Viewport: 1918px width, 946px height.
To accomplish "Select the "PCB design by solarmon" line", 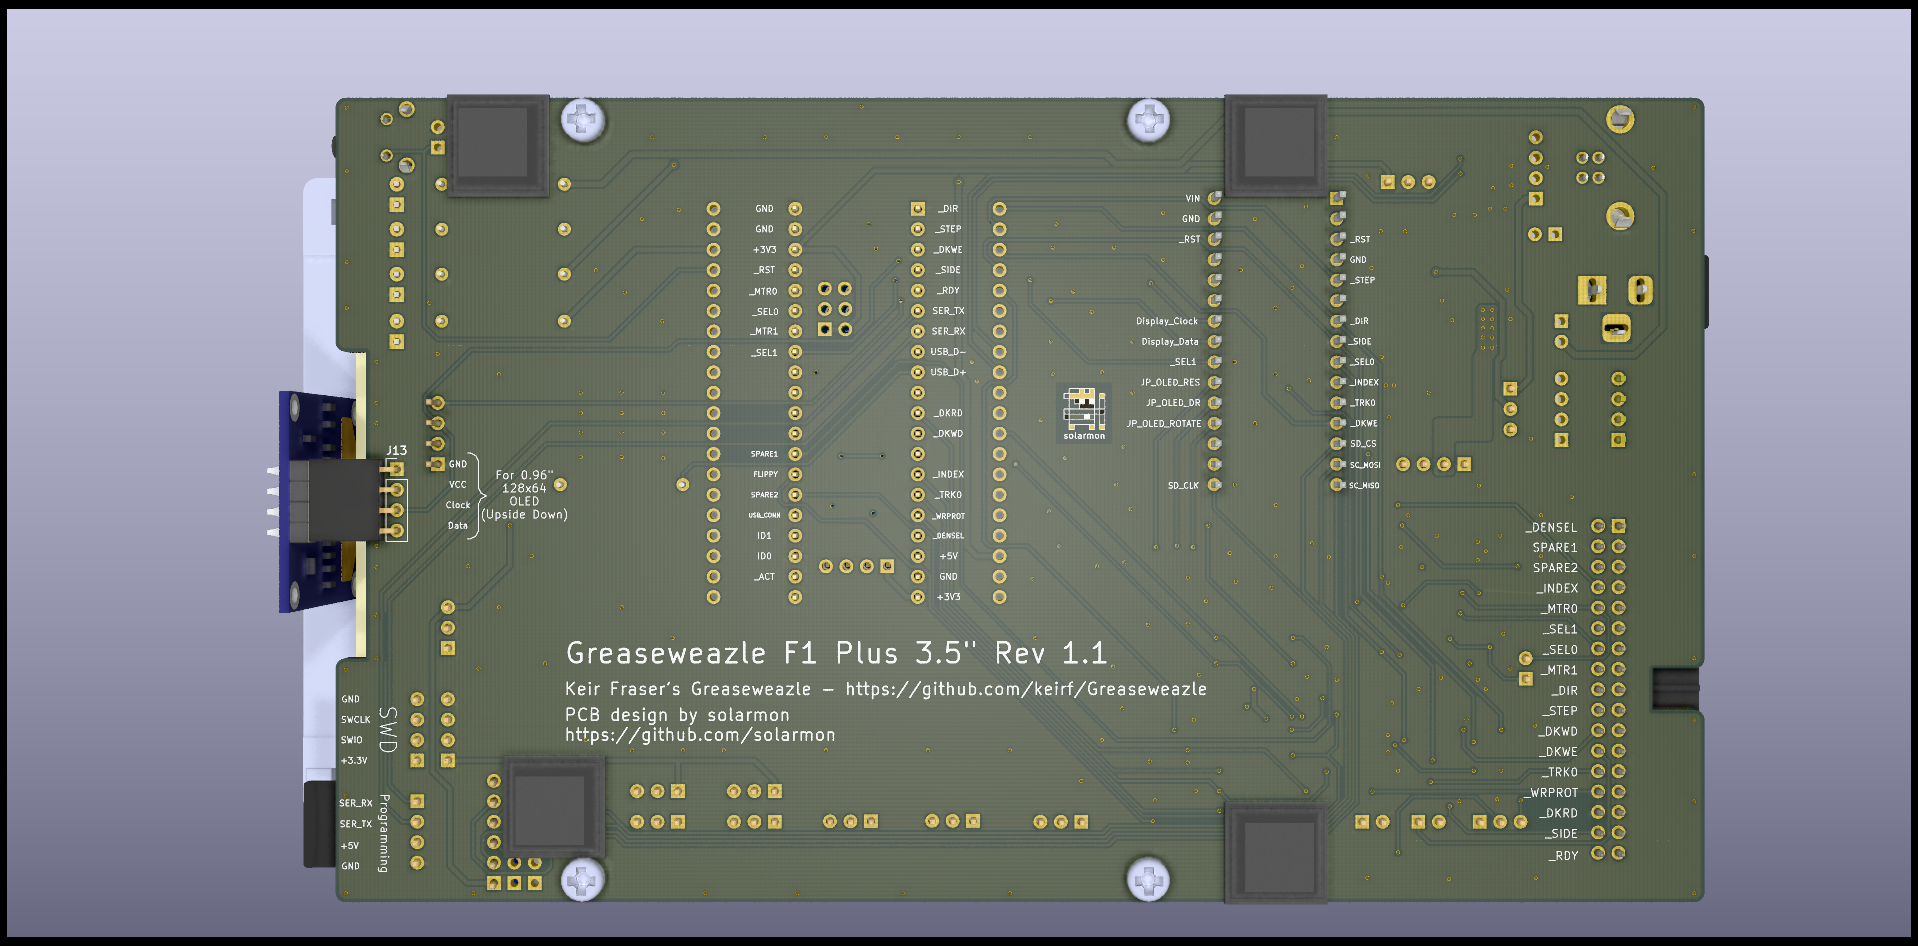I will click(x=677, y=715).
